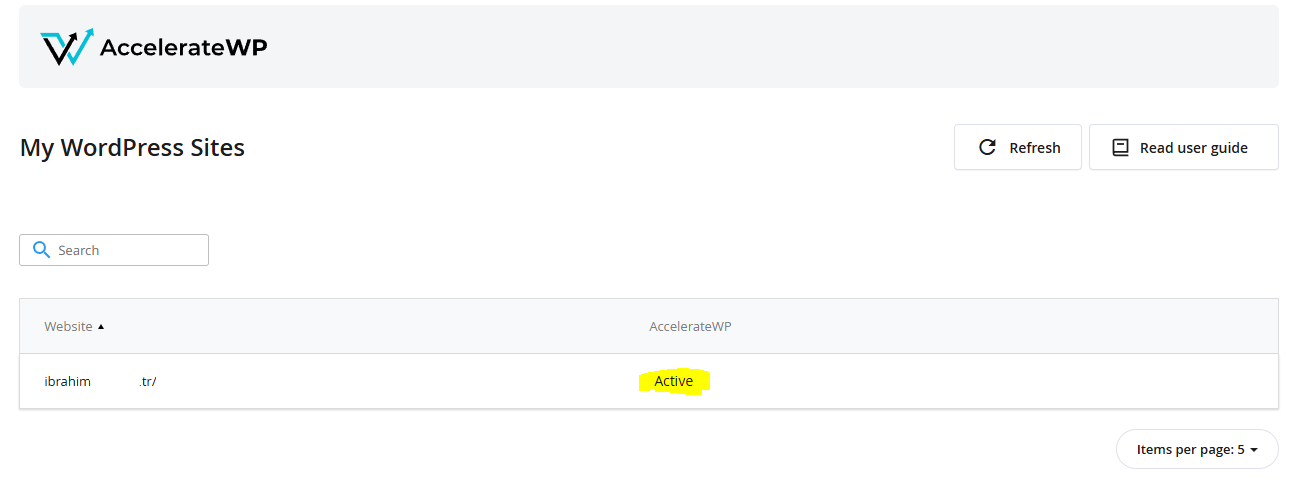Sort by the Website column header
The image size is (1300, 486).
coord(68,327)
